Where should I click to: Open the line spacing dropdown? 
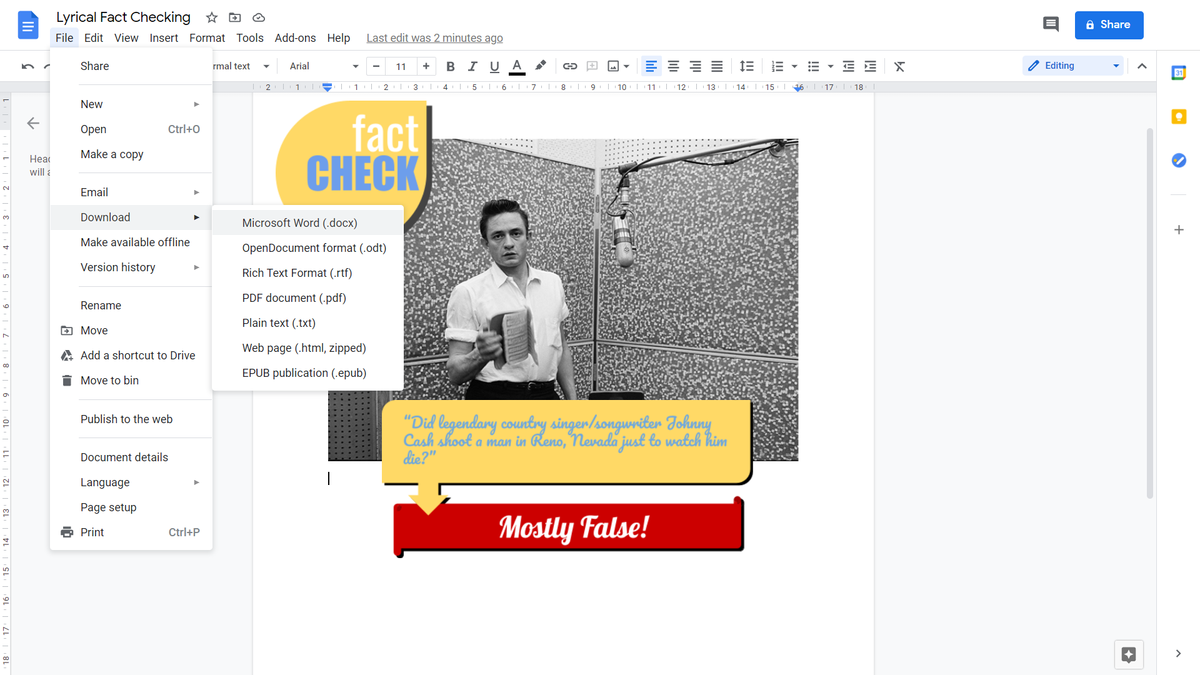point(747,65)
